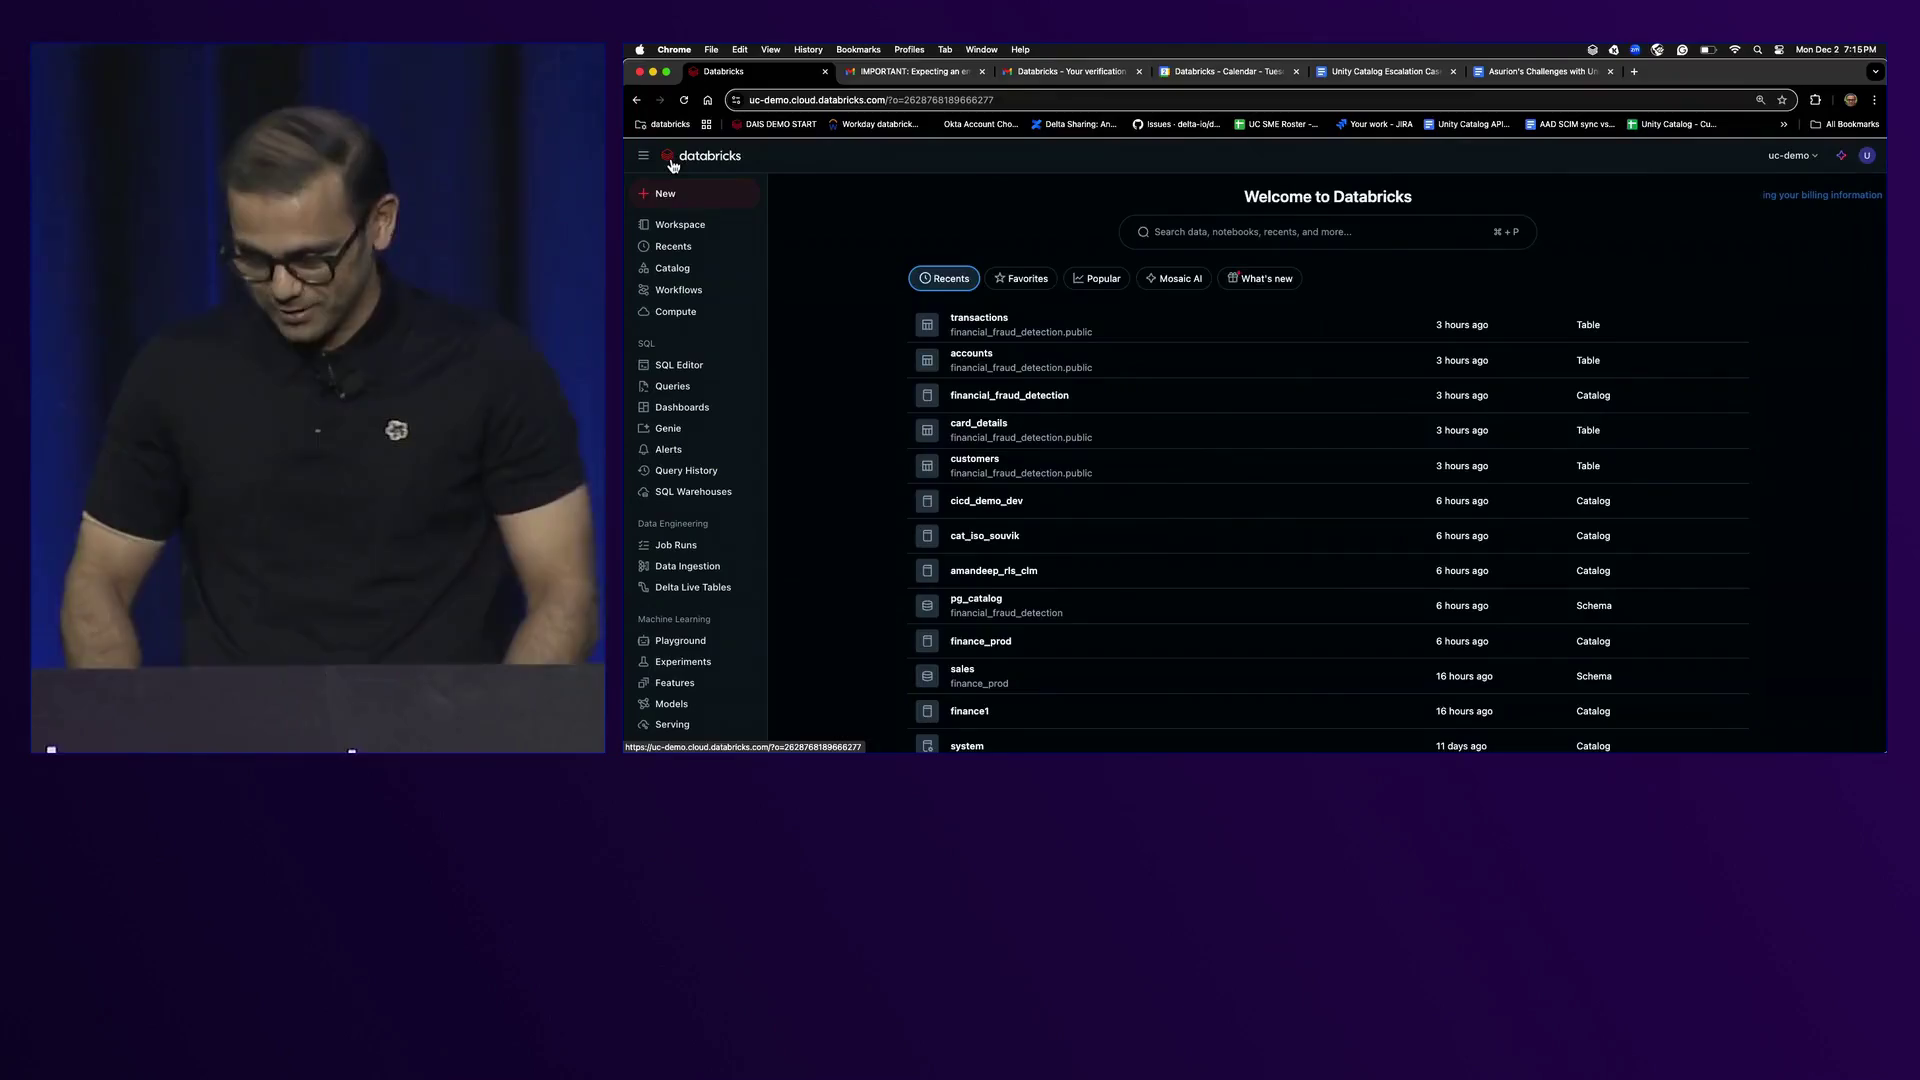1920x1080 pixels.
Task: Open a new Chrome tab
Action: pos(1634,72)
